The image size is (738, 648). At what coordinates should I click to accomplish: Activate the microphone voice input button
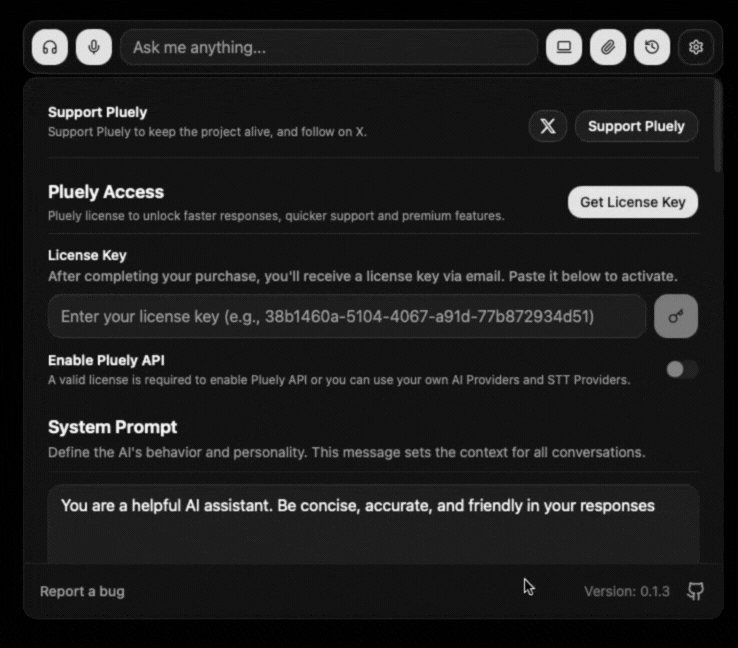pos(94,47)
